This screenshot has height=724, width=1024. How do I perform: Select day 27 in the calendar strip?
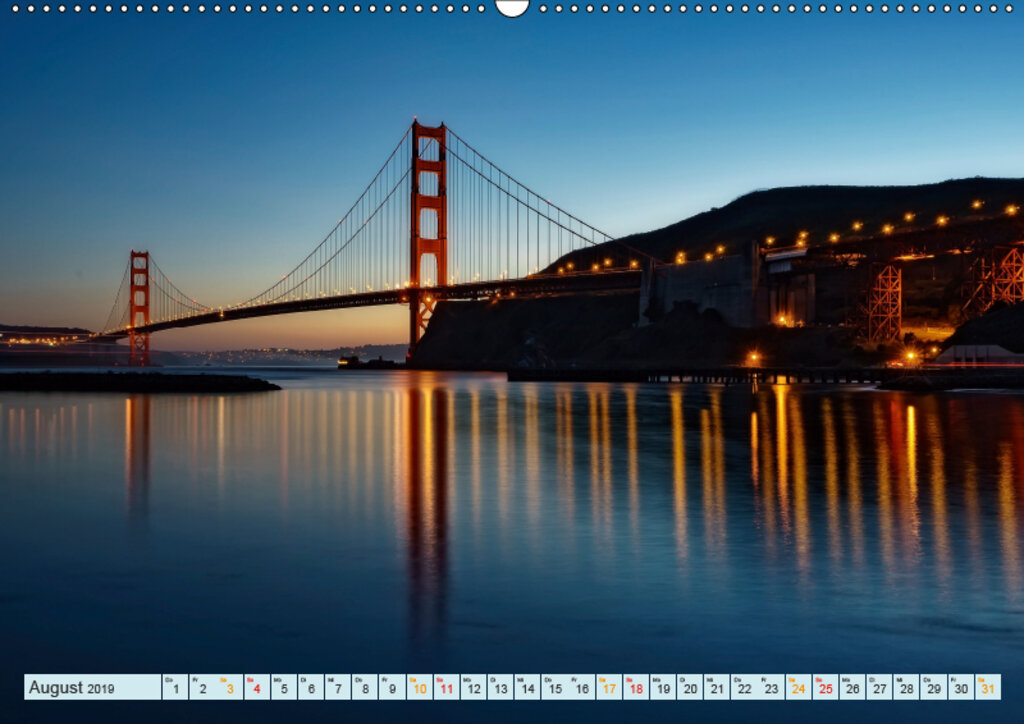point(880,687)
